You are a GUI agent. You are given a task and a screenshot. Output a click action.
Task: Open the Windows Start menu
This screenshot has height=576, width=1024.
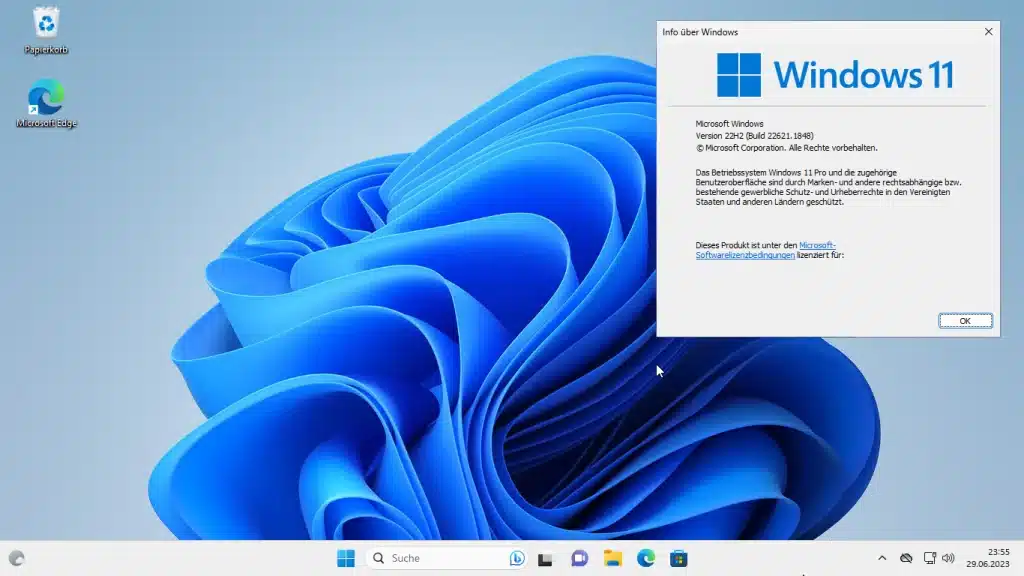tap(346, 558)
